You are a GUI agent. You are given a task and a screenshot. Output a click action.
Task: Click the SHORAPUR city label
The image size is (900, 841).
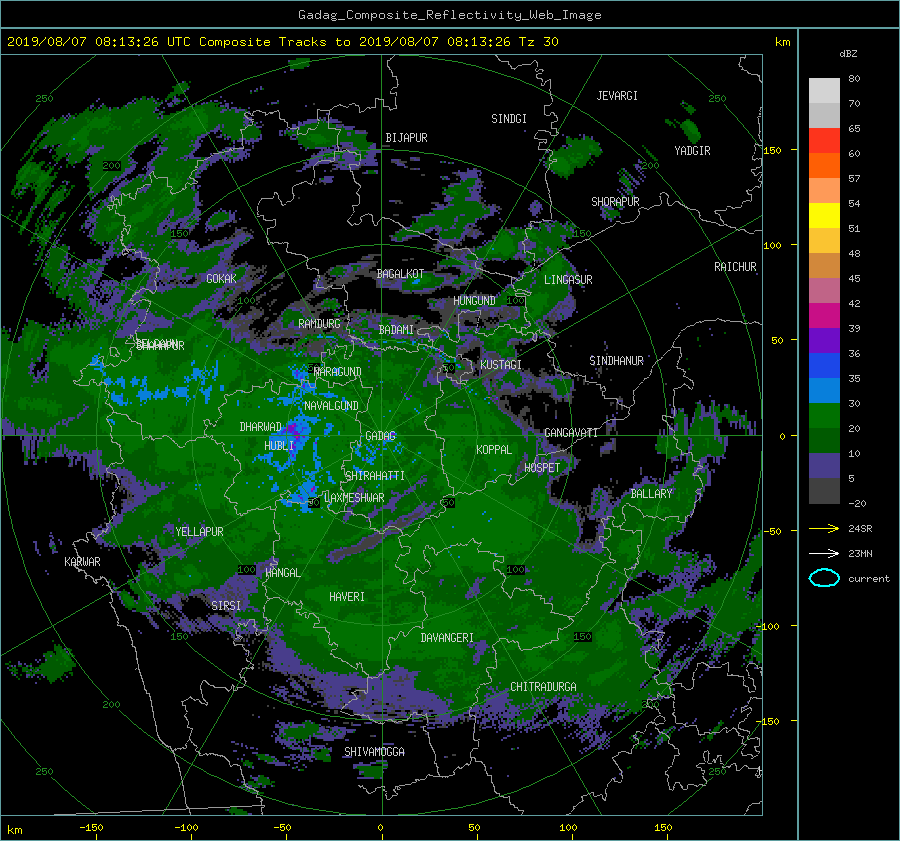coord(615,202)
